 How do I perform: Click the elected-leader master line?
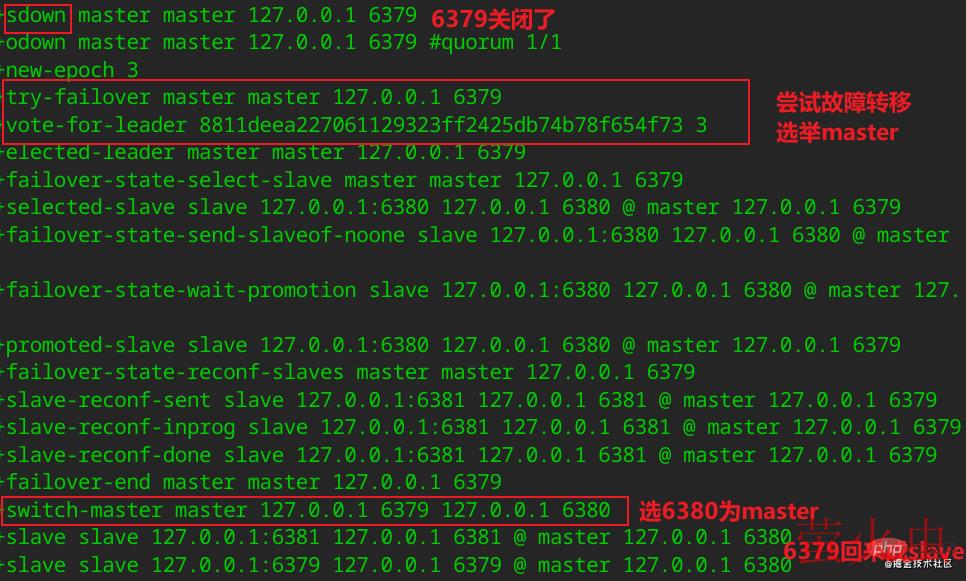(x=264, y=152)
